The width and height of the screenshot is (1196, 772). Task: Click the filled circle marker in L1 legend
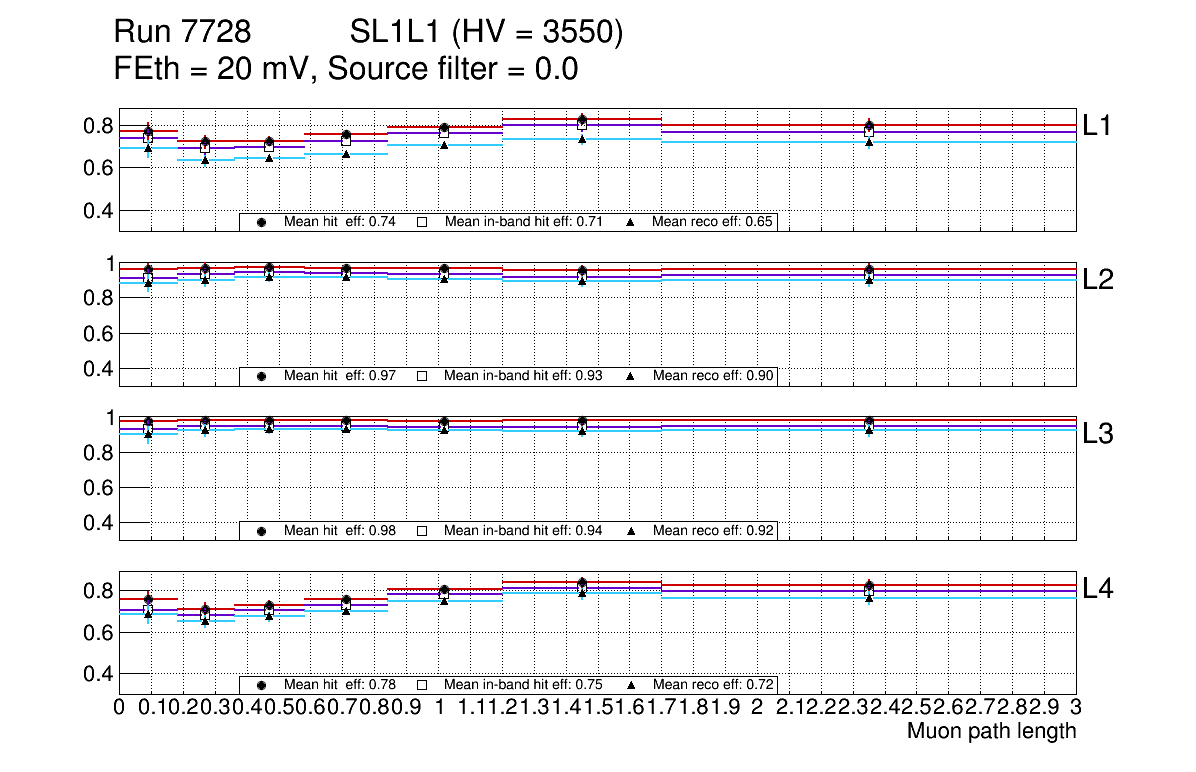pyautogui.click(x=261, y=222)
